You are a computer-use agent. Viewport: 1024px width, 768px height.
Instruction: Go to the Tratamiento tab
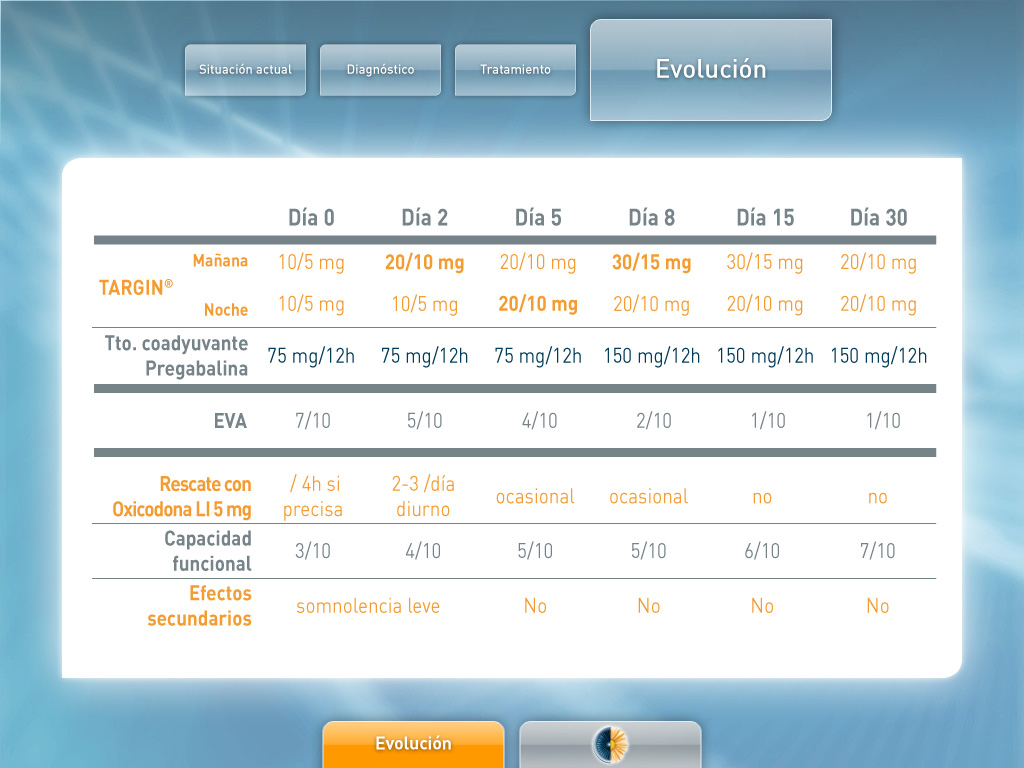pyautogui.click(x=515, y=70)
